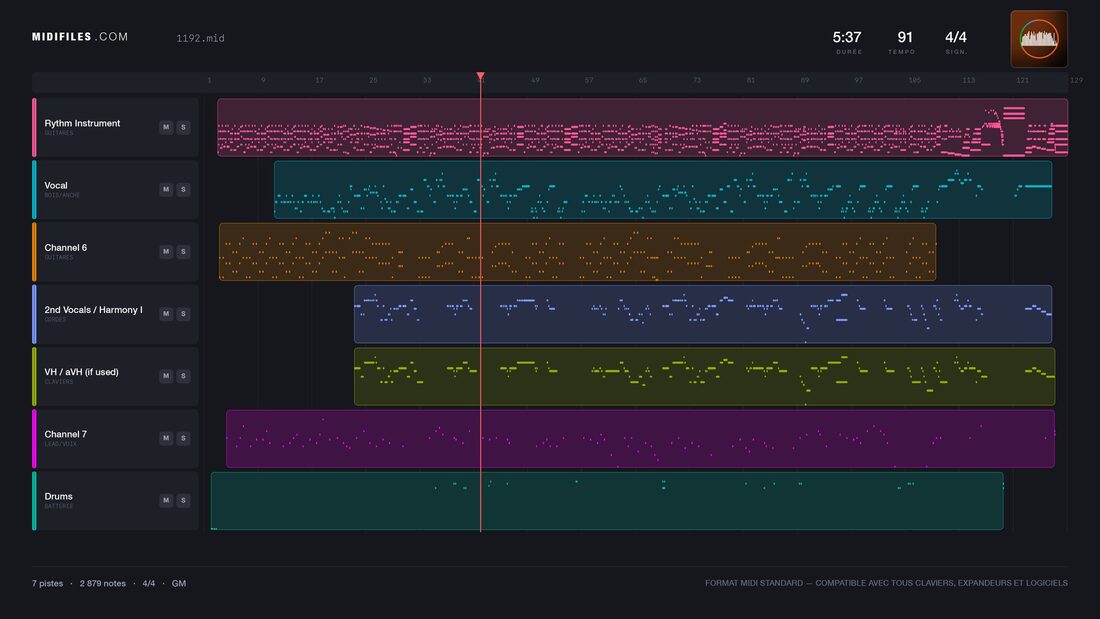The height and width of the screenshot is (619, 1100).
Task: Mute the Channel 7 track
Action: tap(166, 438)
